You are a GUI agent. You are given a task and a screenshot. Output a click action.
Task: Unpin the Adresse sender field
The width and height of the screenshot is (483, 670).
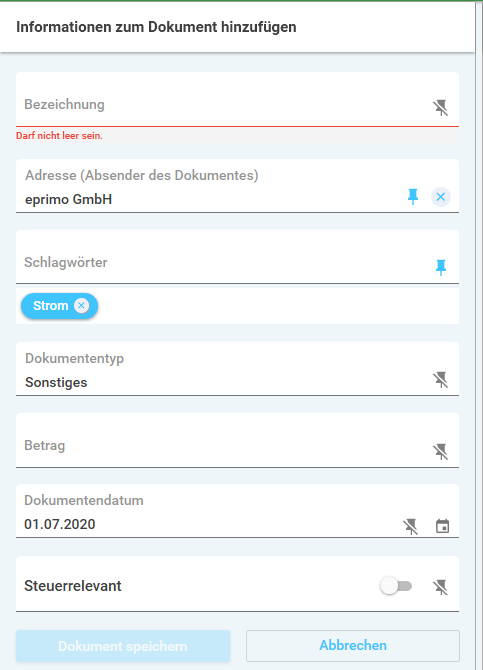[413, 197]
